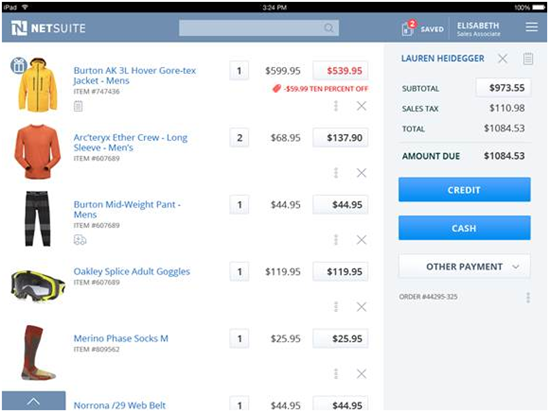Image resolution: width=550 pixels, height=413 pixels.
Task: Expand the Other Payment dropdown
Action: click(464, 267)
